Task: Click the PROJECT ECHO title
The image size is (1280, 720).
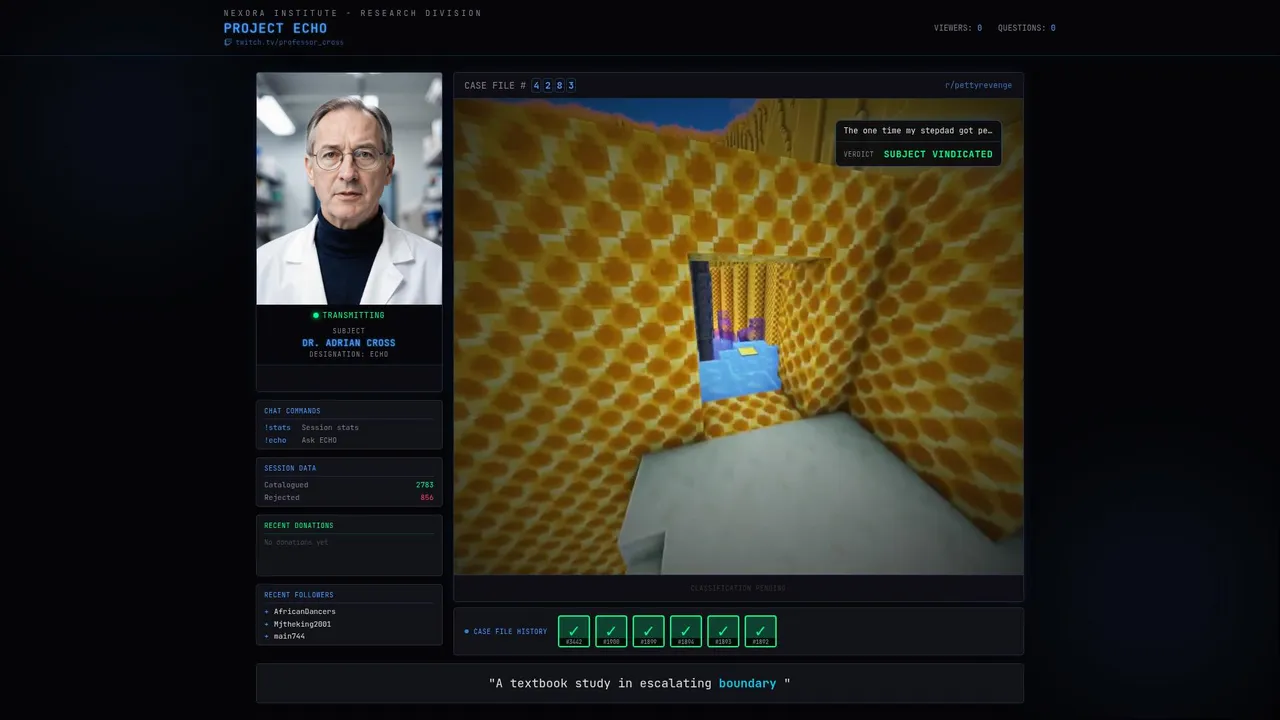Action: 275,28
